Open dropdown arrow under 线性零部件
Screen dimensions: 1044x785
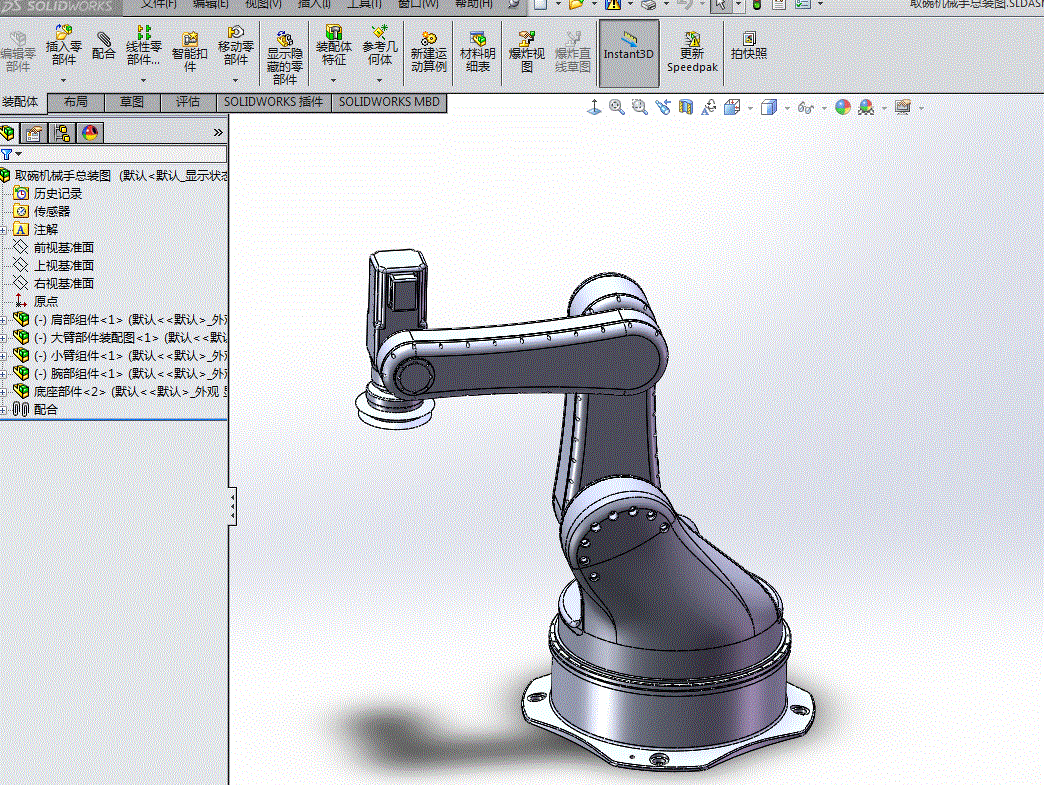(x=143, y=80)
